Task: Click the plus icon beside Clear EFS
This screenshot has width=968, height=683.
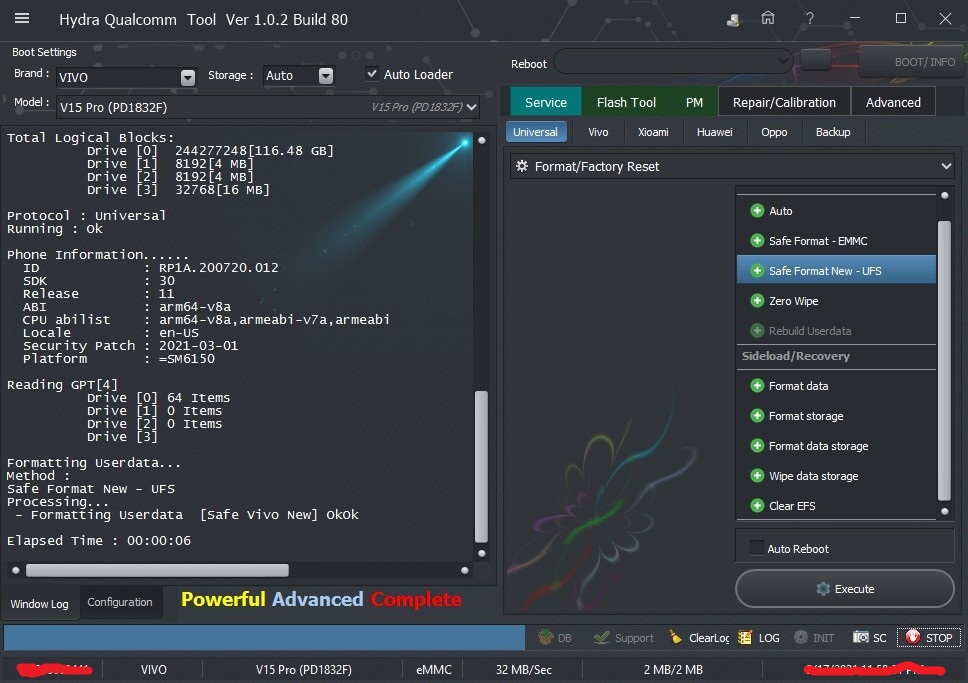Action: (757, 506)
